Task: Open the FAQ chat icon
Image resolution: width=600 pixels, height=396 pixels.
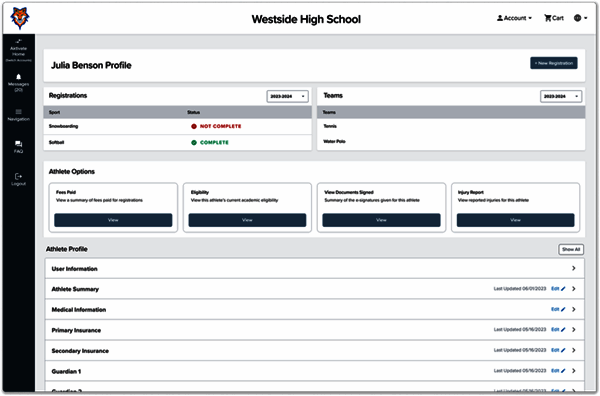Action: (x=18, y=144)
